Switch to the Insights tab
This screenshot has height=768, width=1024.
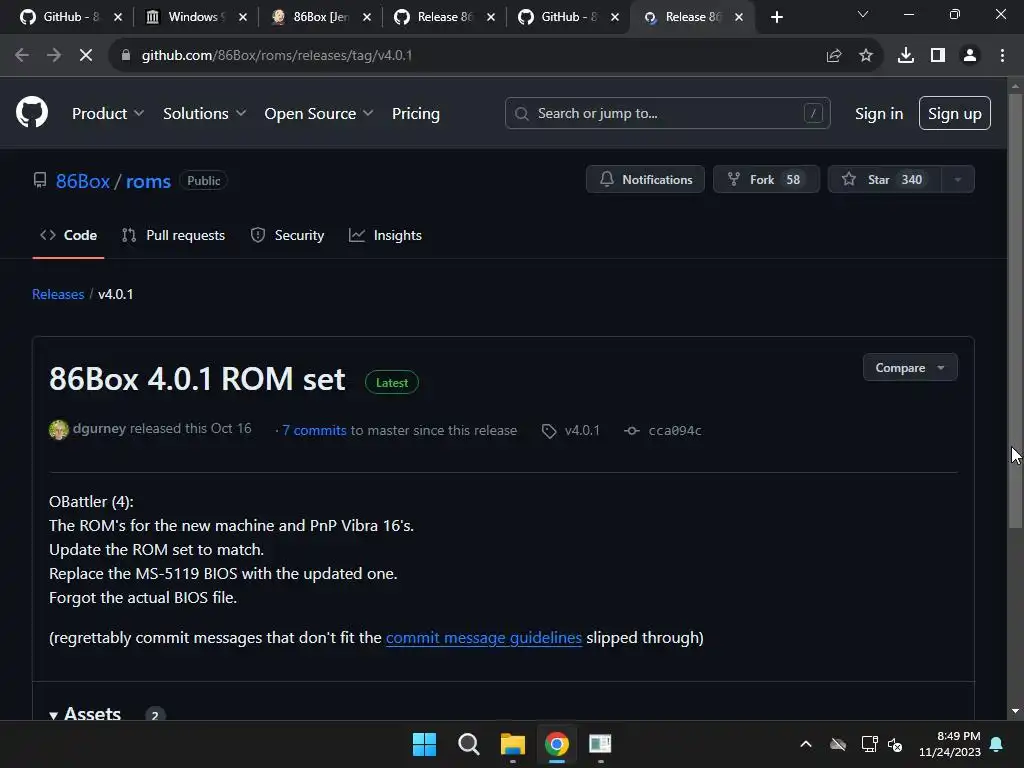click(x=385, y=235)
